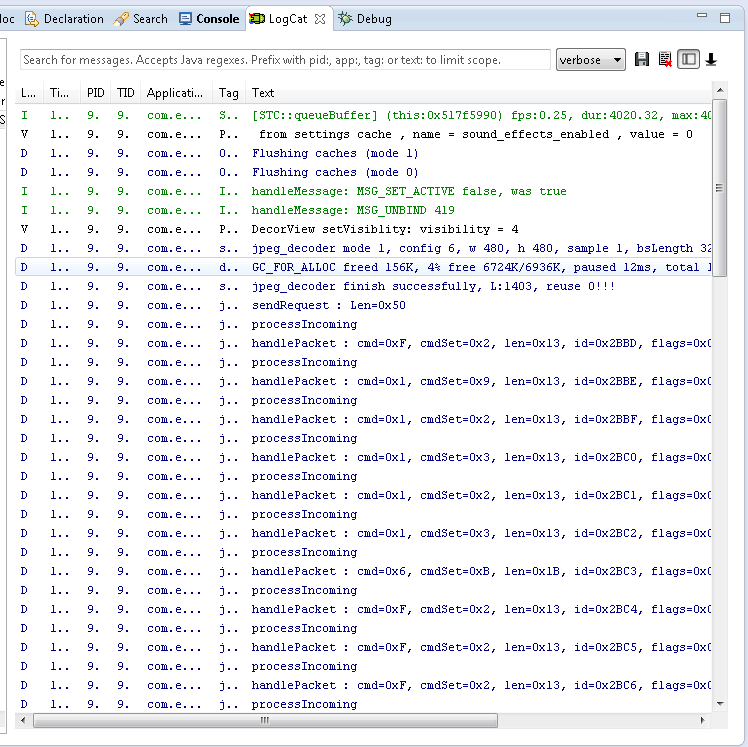Select the GC_FOR_ALLOC freed 156K row

pyautogui.click(x=364, y=268)
